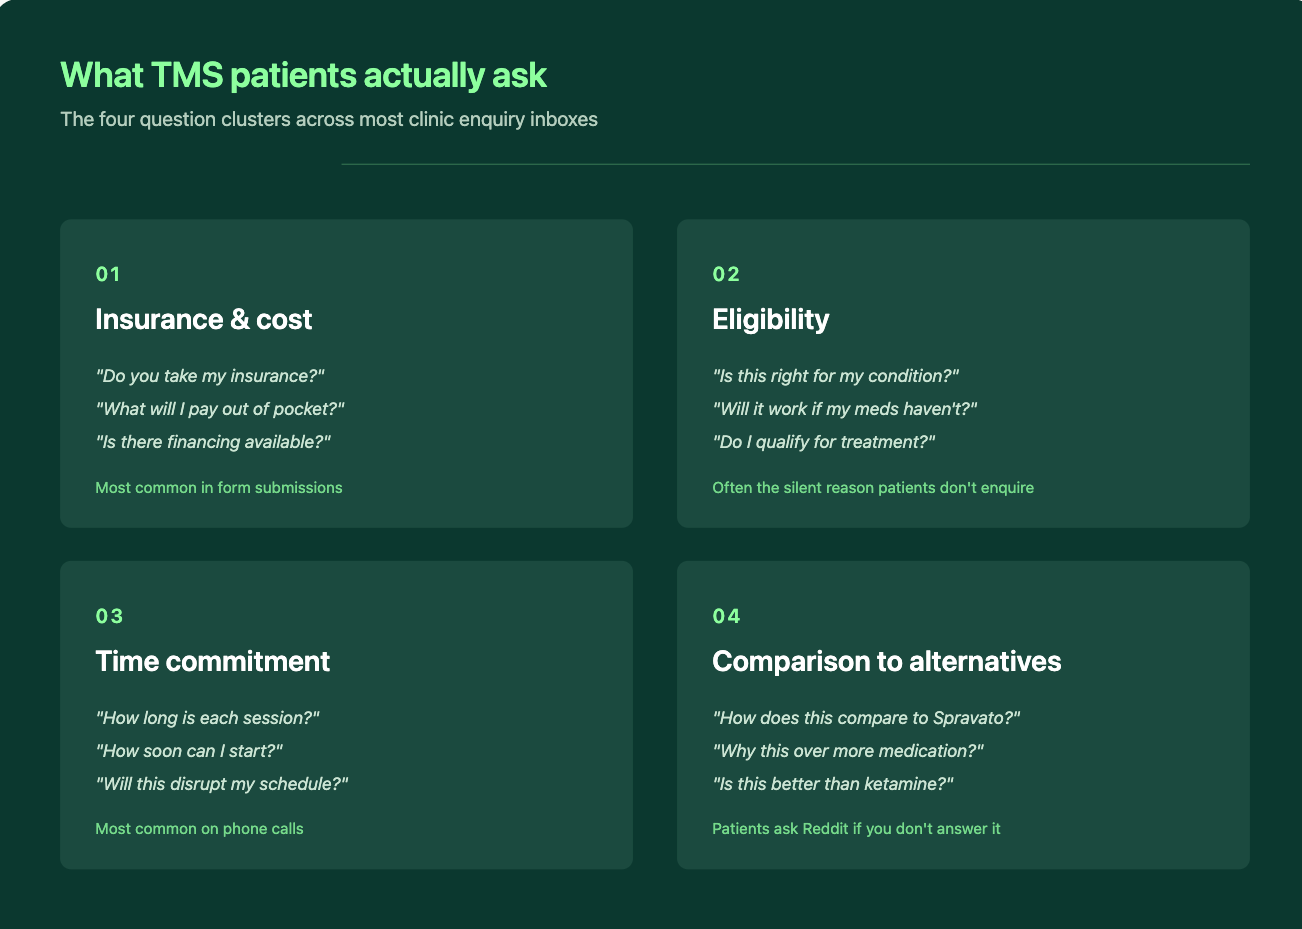Image resolution: width=1302 pixels, height=929 pixels.
Task: Click the "What TMS patients actually ask" heading
Action: 304,76
